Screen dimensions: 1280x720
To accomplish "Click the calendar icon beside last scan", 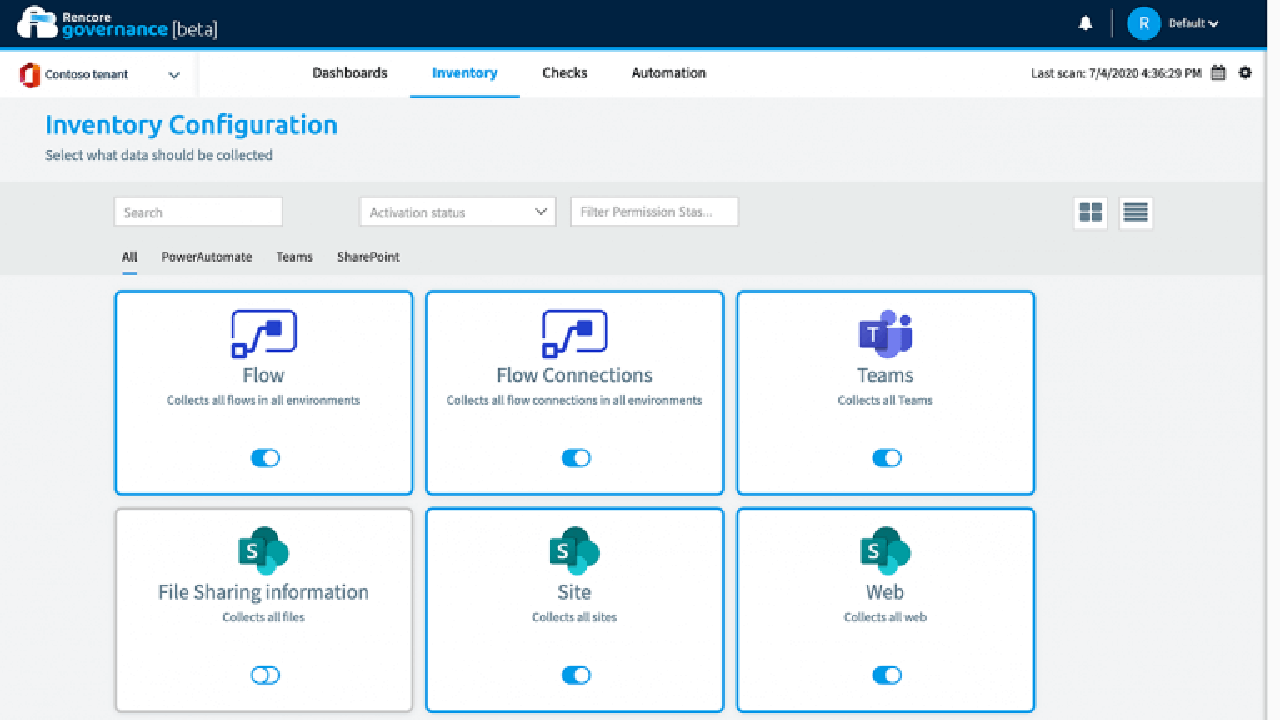I will pyautogui.click(x=1218, y=73).
